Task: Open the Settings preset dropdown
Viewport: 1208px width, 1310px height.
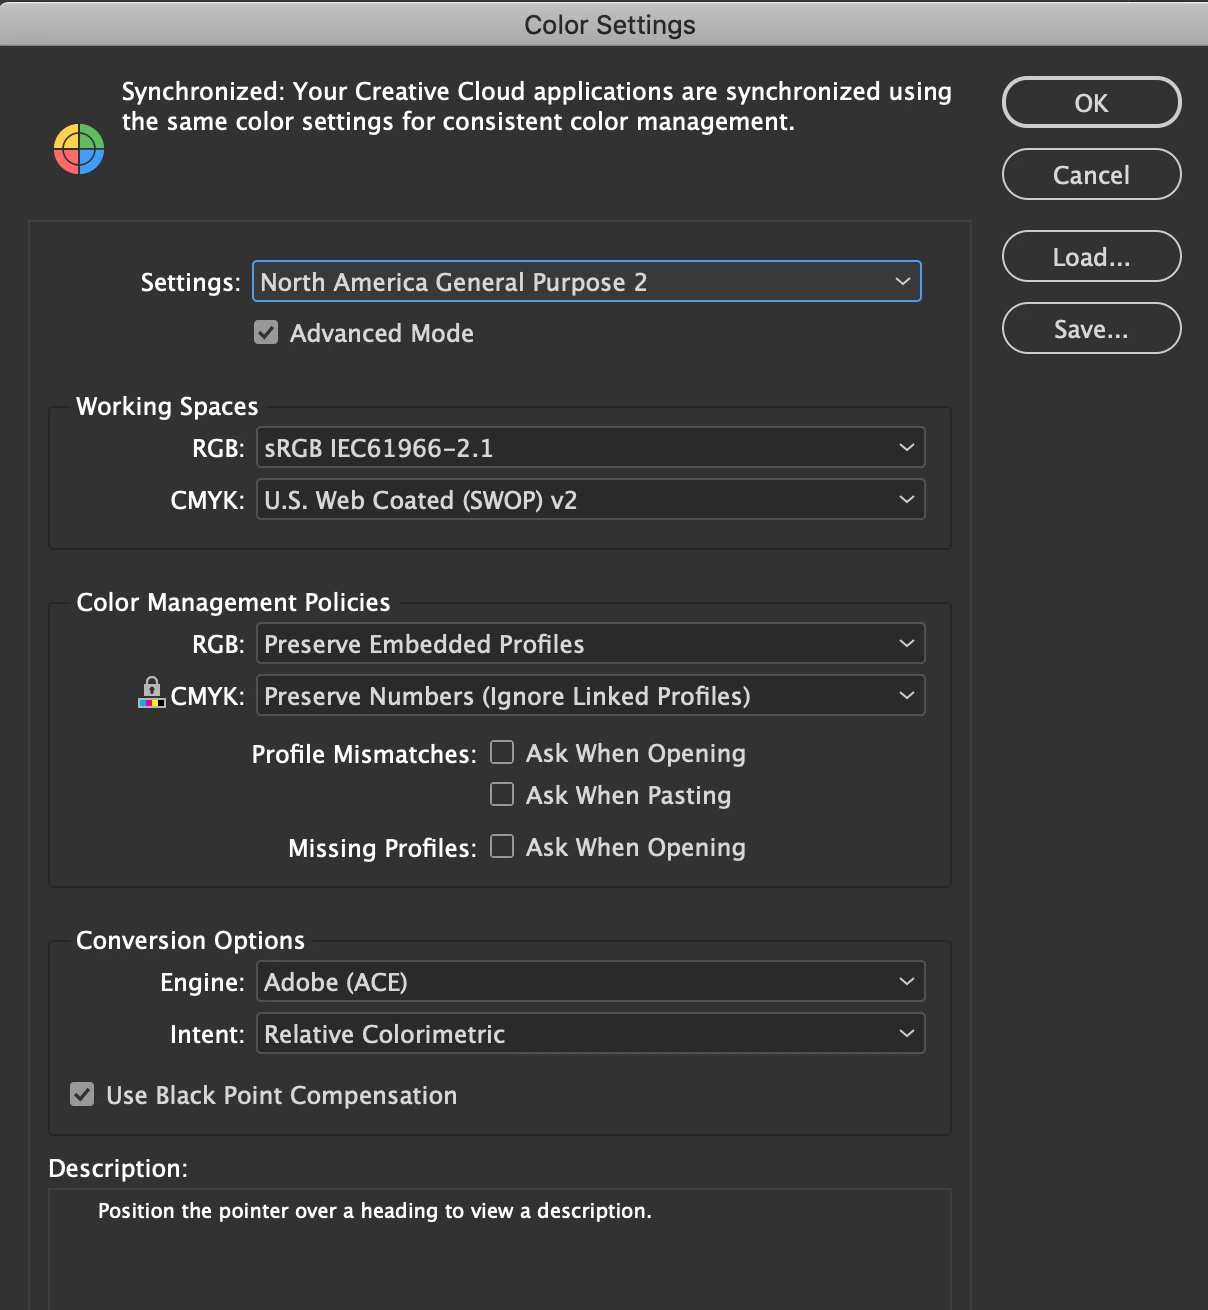Action: click(x=587, y=281)
